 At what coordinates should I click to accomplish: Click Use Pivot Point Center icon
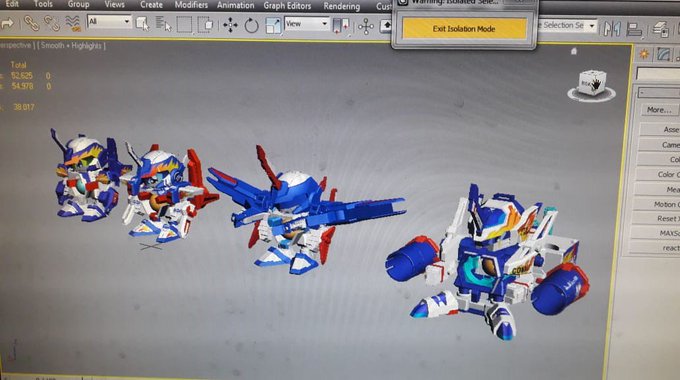click(x=341, y=26)
